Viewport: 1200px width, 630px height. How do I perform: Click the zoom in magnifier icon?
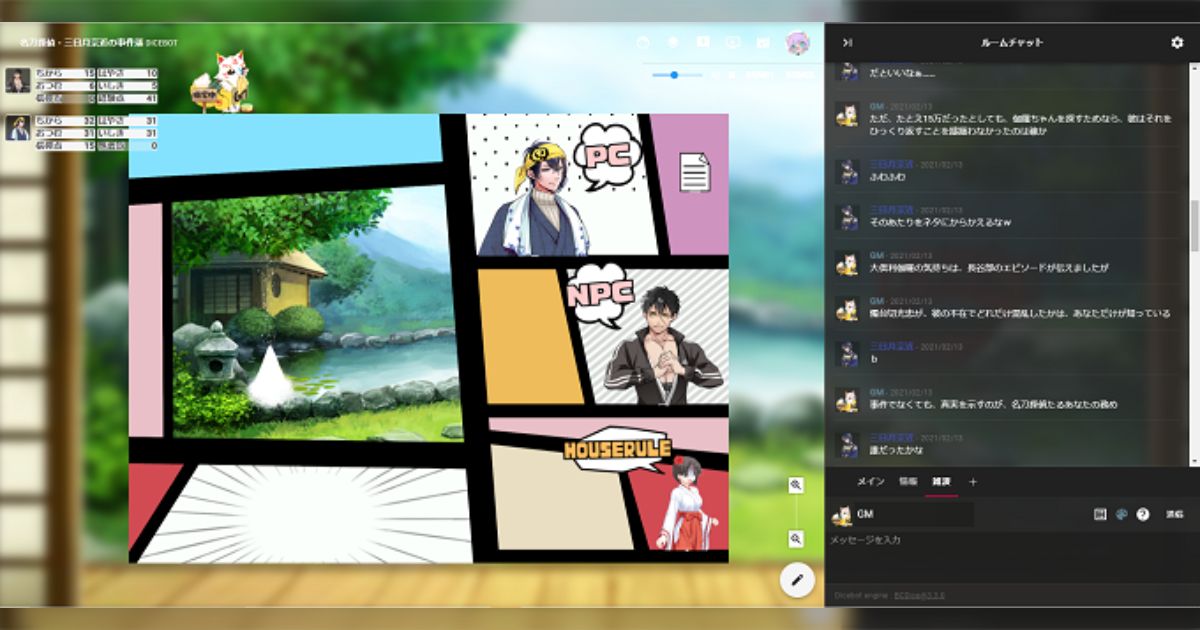click(x=796, y=485)
